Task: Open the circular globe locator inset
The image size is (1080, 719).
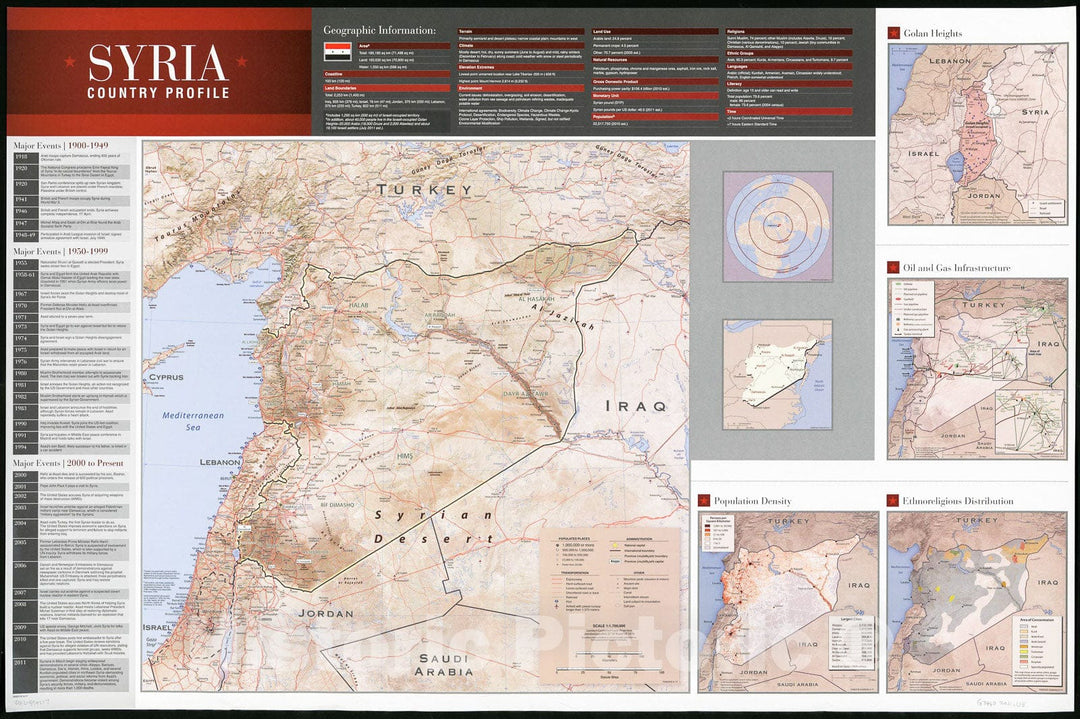Action: (777, 226)
